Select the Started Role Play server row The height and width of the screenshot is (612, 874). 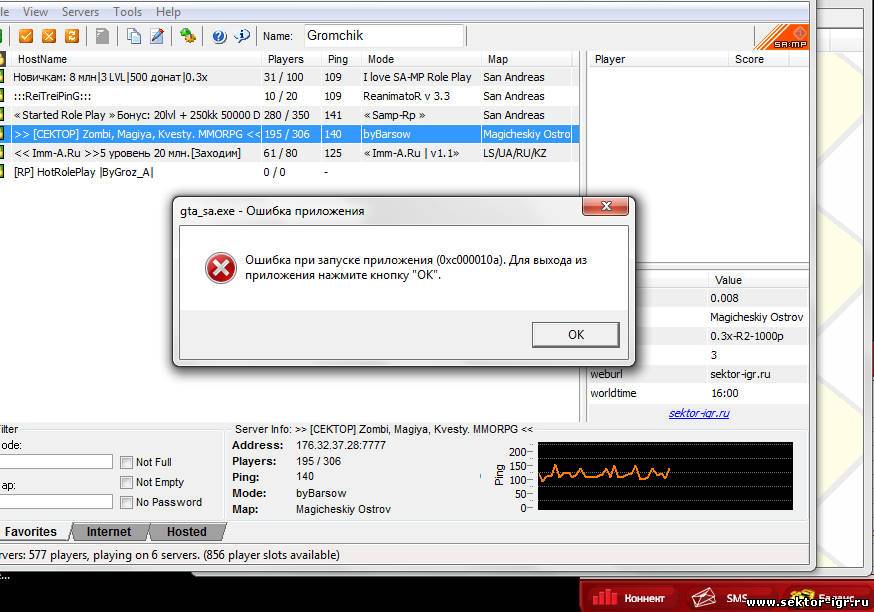click(x=290, y=115)
